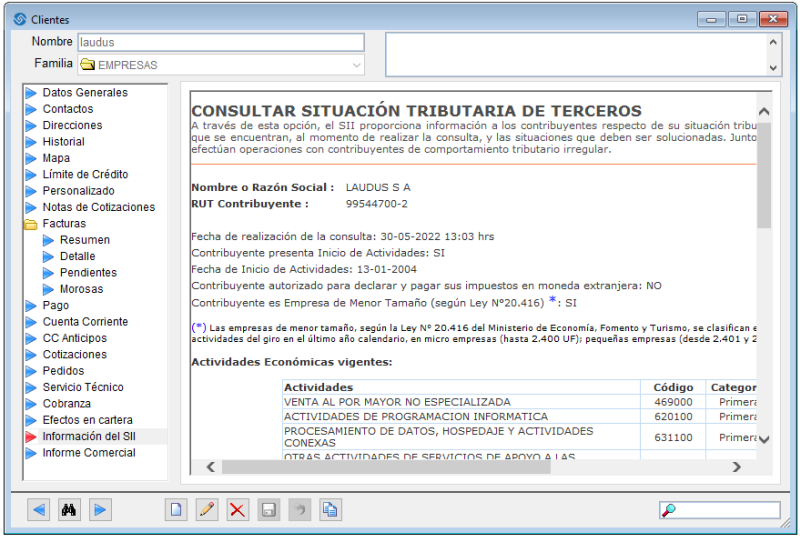
Task: Click the magnifier in the search box
Action: click(x=668, y=510)
